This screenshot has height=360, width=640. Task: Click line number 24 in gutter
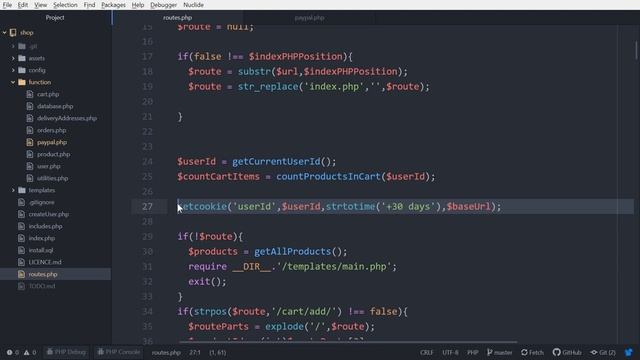click(x=147, y=162)
